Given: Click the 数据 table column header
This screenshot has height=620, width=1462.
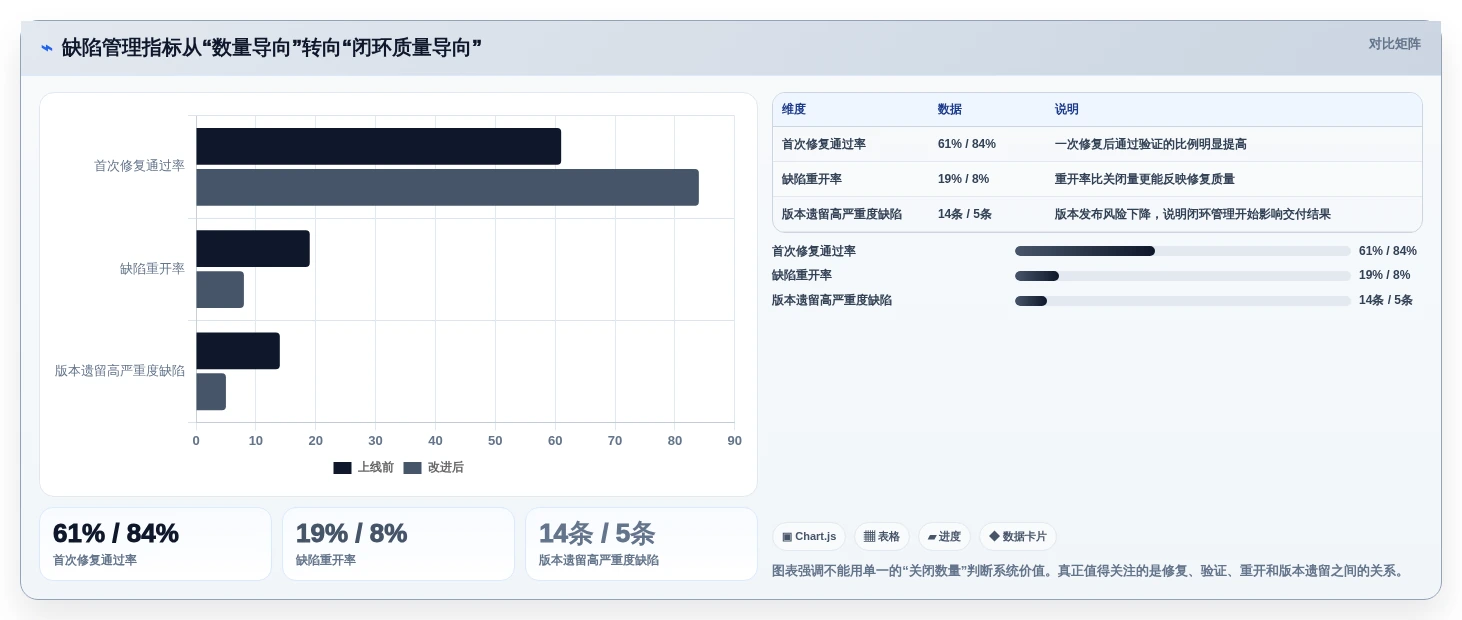Looking at the screenshot, I should click(x=950, y=109).
